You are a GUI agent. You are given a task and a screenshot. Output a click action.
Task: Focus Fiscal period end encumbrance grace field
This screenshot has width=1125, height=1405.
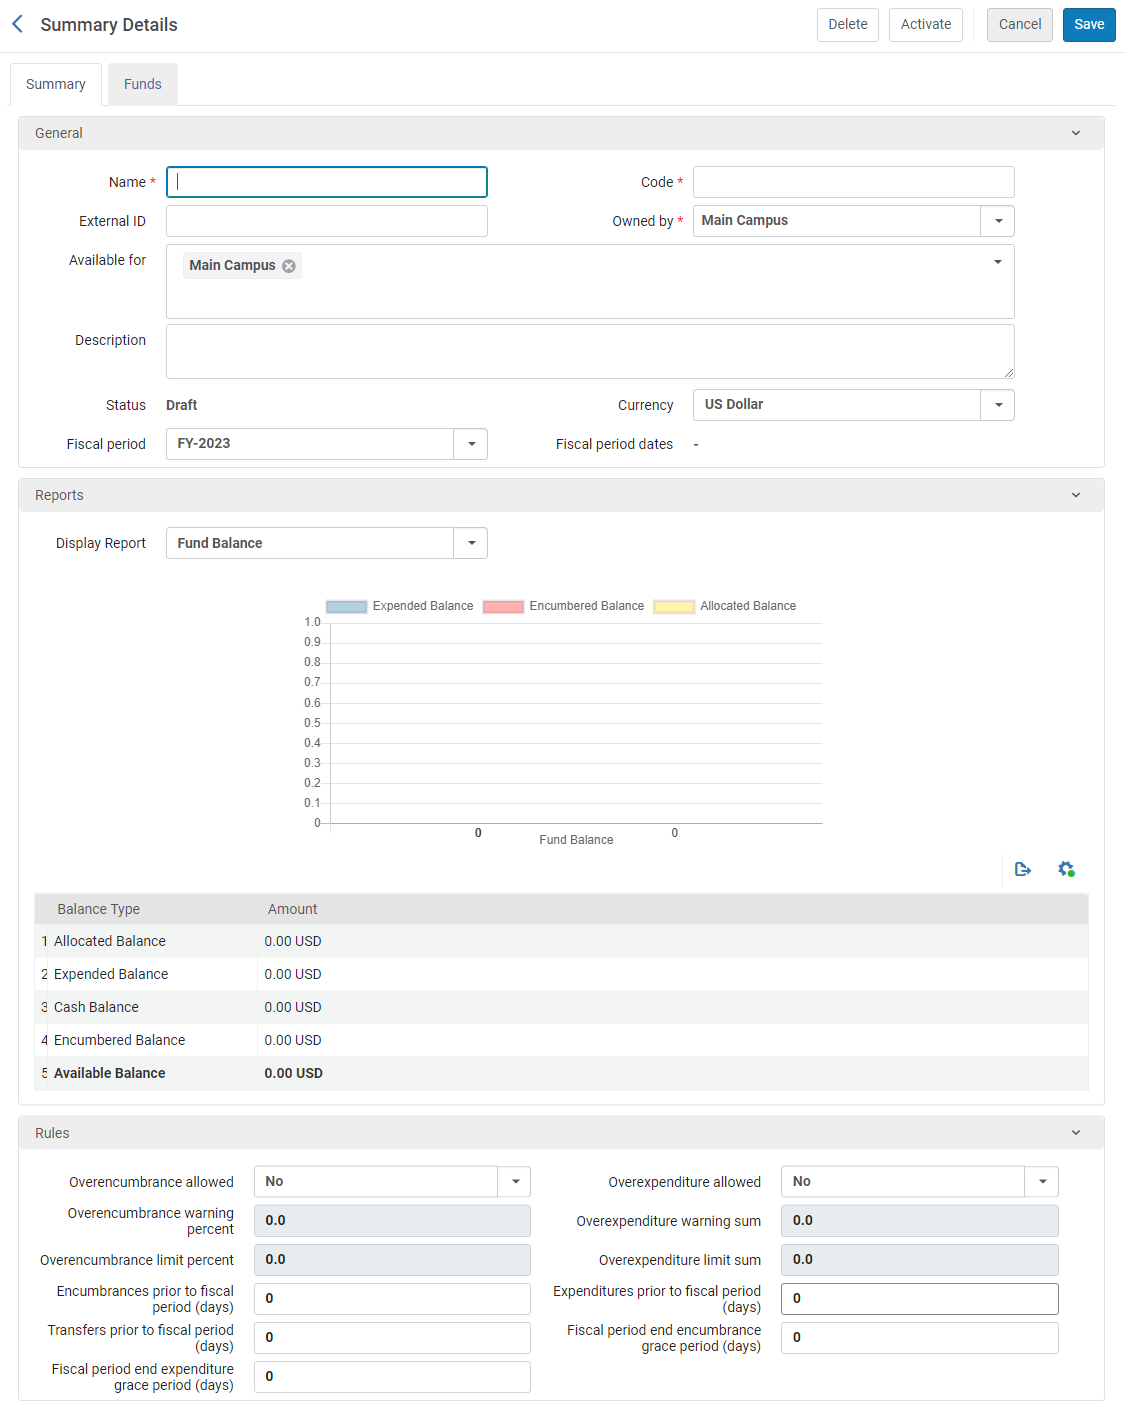pyautogui.click(x=920, y=1338)
